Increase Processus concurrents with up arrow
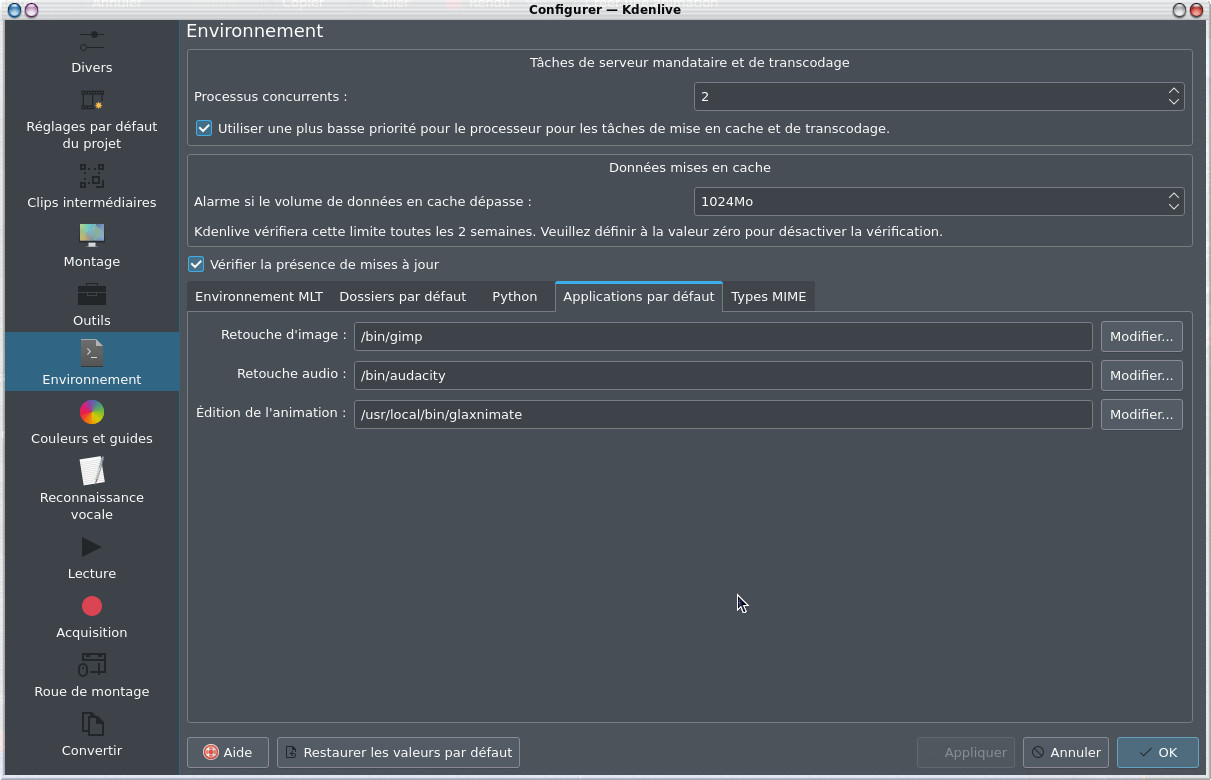 [1174, 91]
